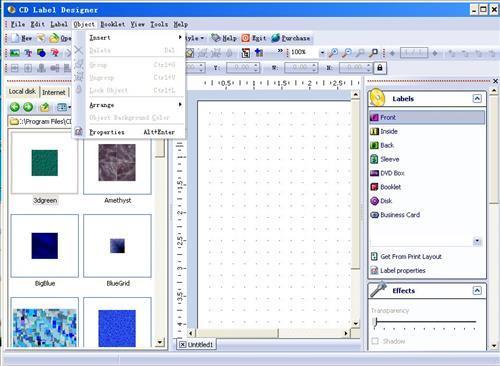
Task: Click the Transparency slider handle
Action: pos(375,322)
